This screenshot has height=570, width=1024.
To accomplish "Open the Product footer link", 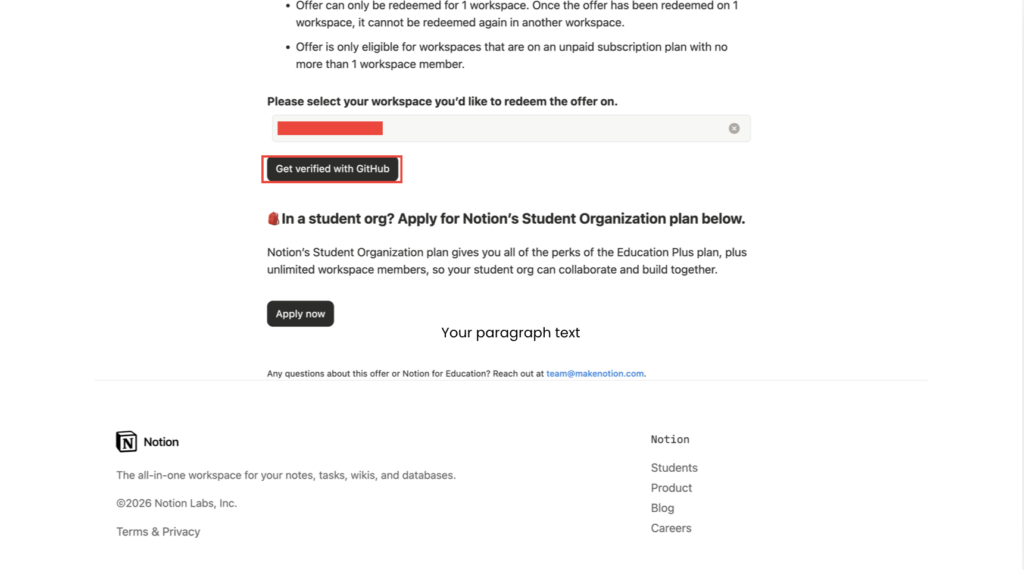I will coord(671,488).
